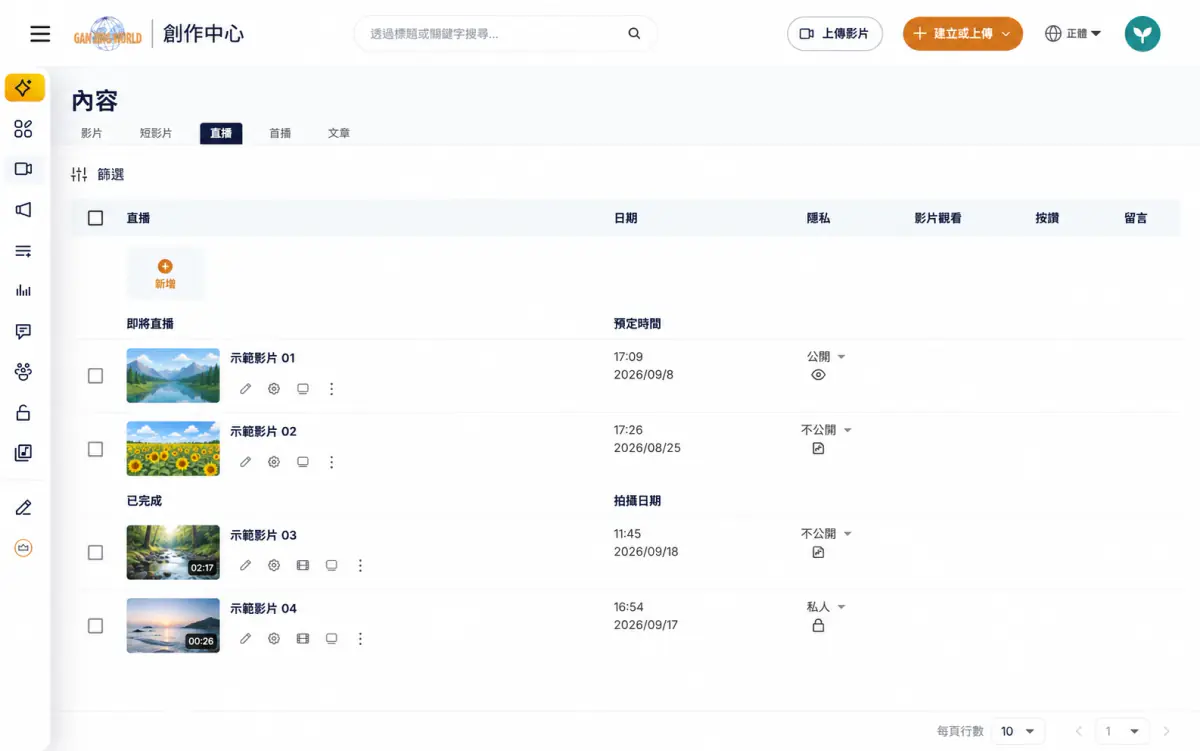1200x751 pixels.
Task: Open the rows-per-page dropdown showing 10
Action: (x=1018, y=731)
